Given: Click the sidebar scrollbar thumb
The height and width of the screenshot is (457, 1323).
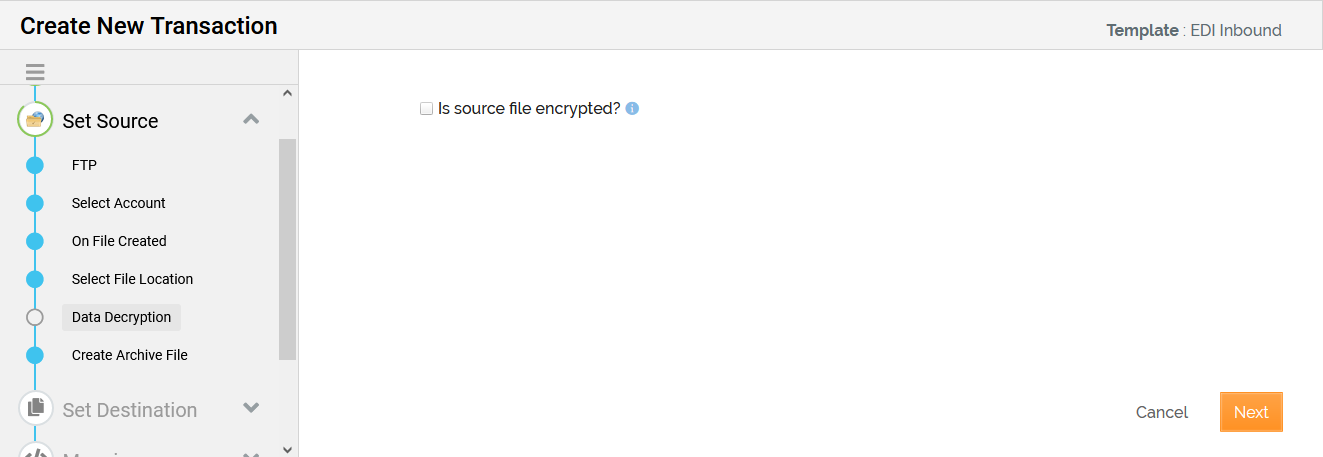Looking at the screenshot, I should [x=288, y=248].
